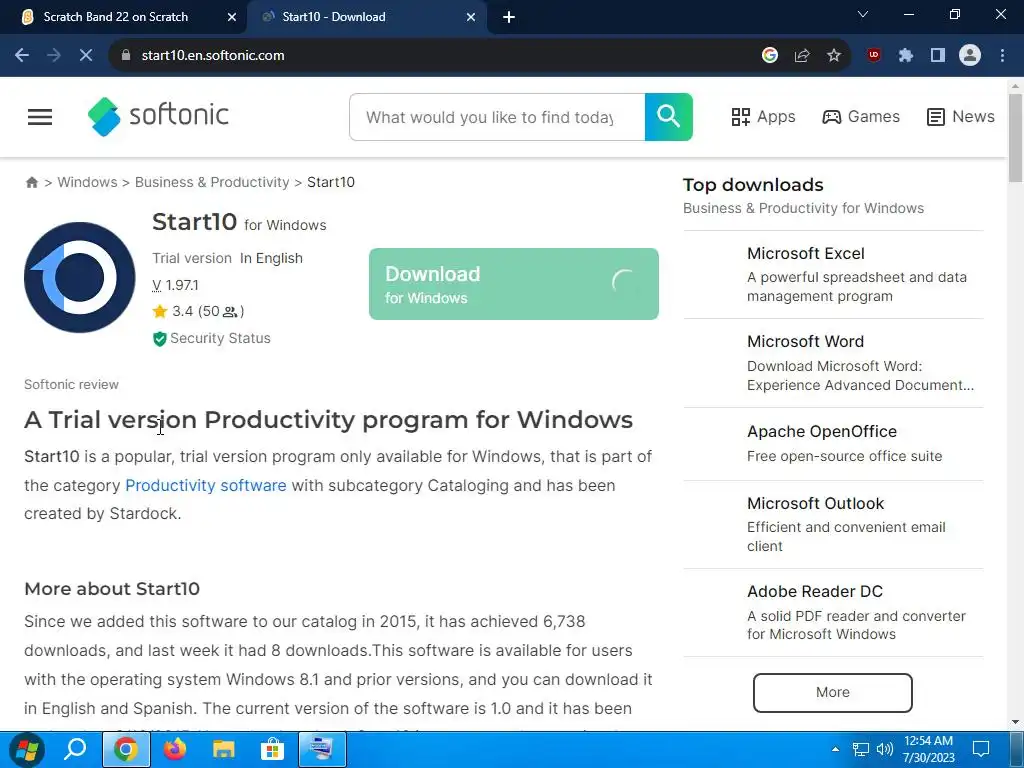Click the Softonic review label

coord(72,385)
